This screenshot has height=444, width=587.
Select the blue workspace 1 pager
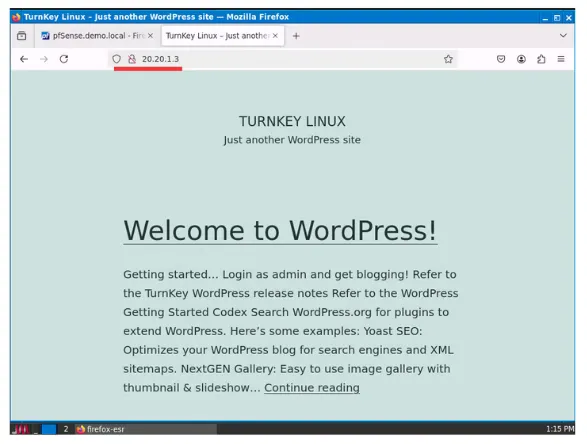49,429
